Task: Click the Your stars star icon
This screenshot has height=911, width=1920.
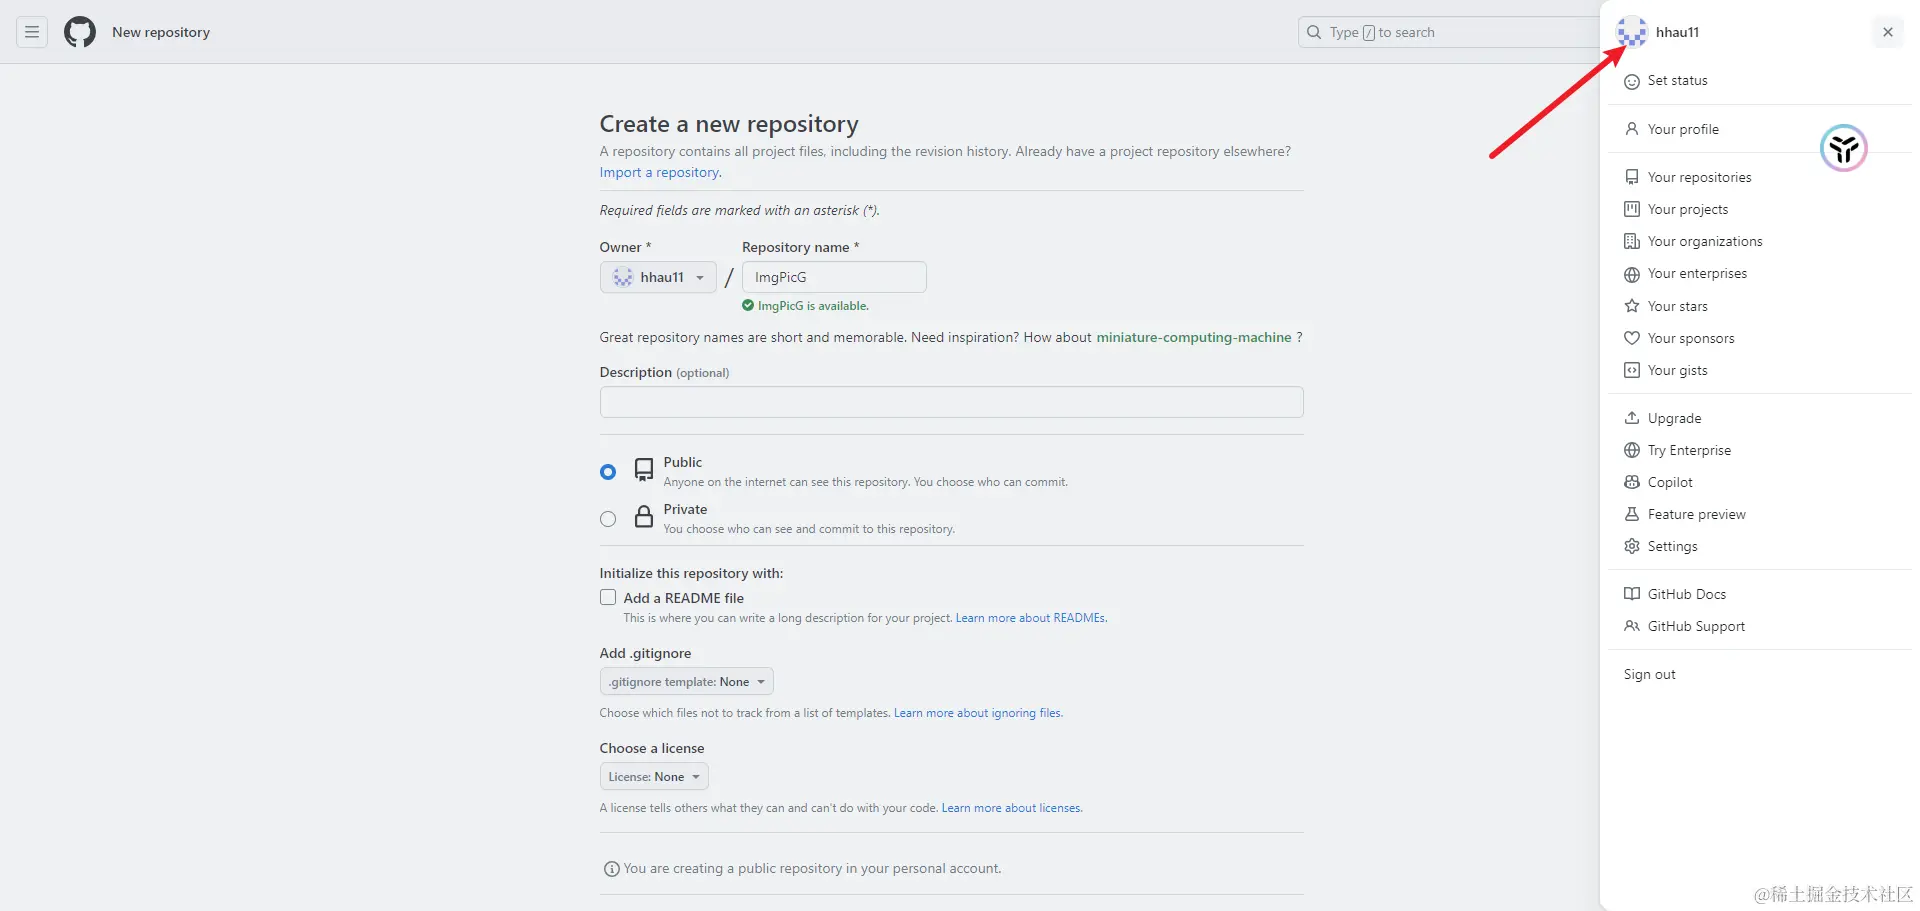Action: [1632, 306]
